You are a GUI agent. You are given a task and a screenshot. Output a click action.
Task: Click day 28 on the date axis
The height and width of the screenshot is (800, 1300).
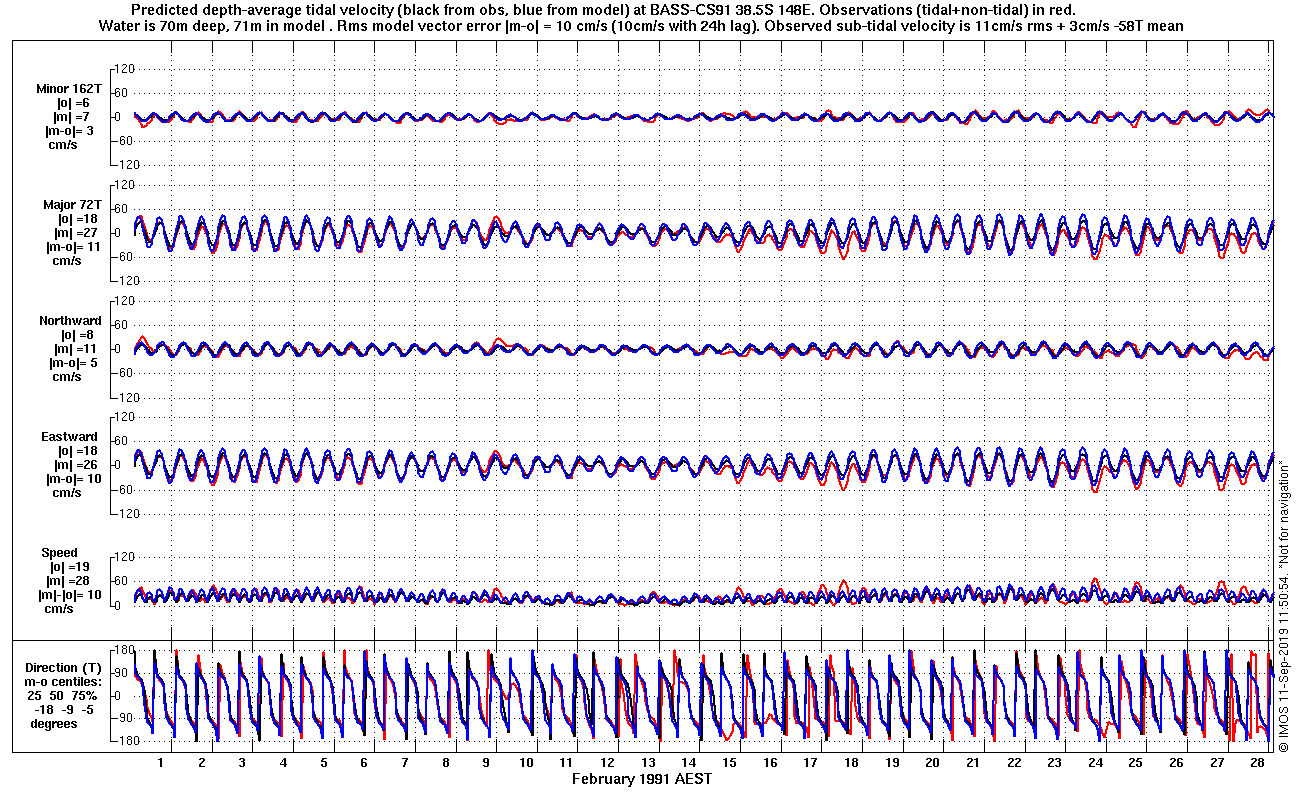[1257, 762]
